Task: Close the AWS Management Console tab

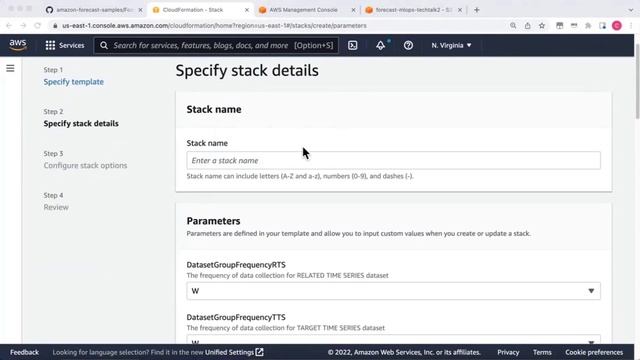Action: pyautogui.click(x=353, y=10)
